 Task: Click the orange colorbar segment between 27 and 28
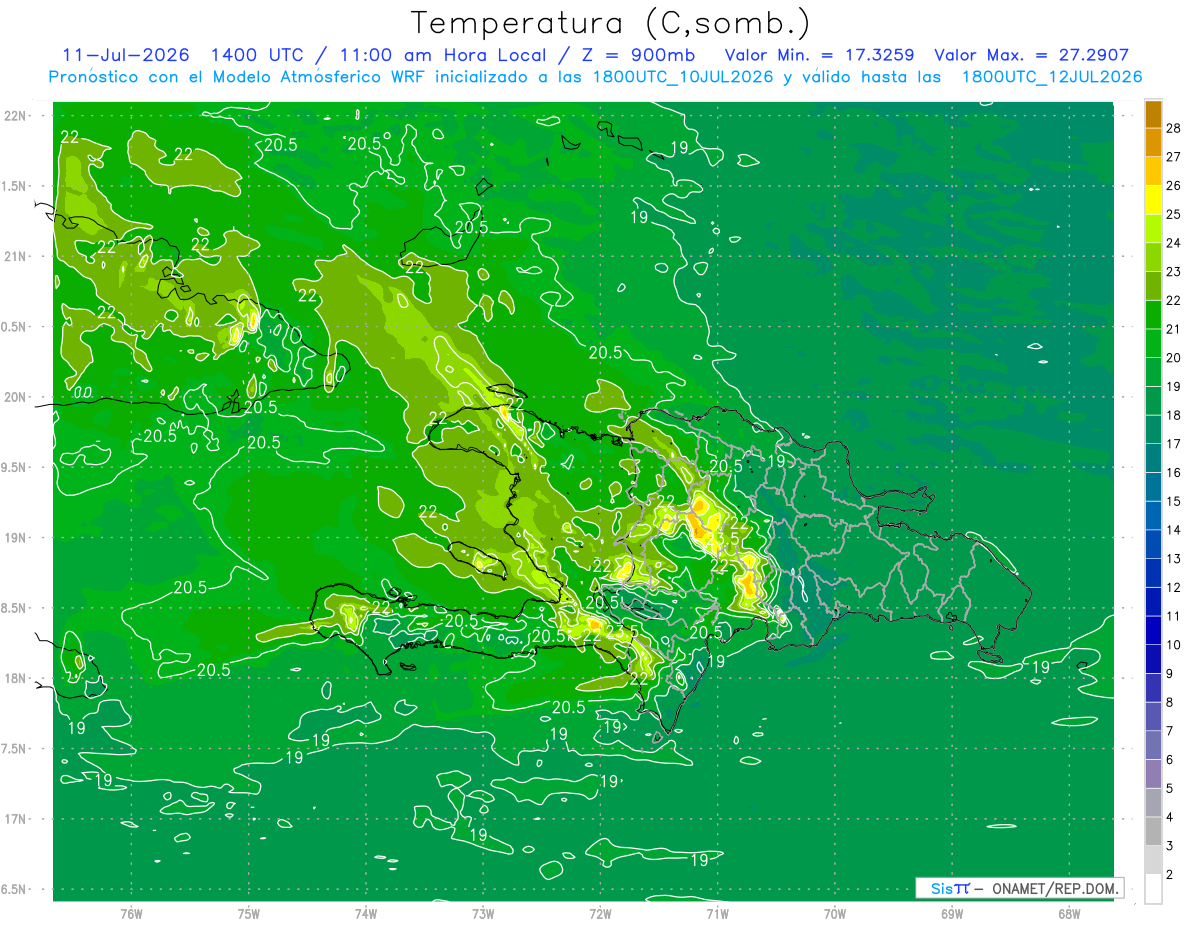tap(1153, 142)
